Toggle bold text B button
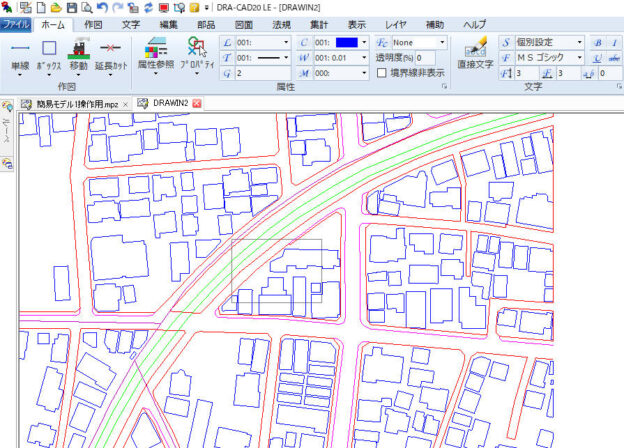 598,43
